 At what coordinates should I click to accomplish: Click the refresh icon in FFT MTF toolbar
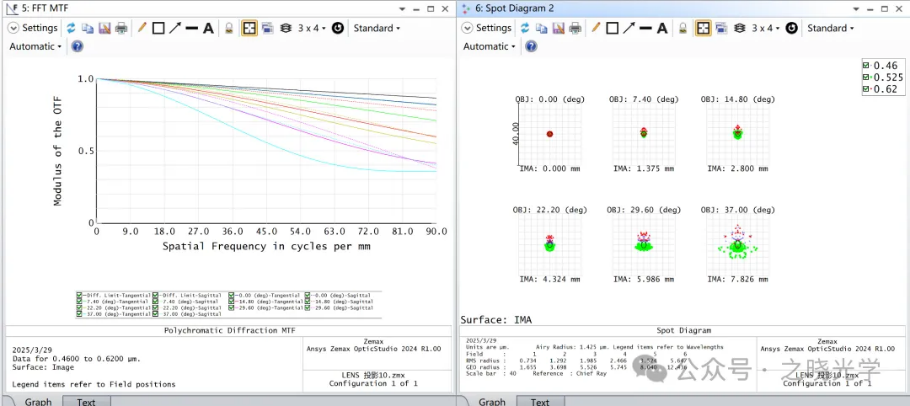click(x=71, y=28)
